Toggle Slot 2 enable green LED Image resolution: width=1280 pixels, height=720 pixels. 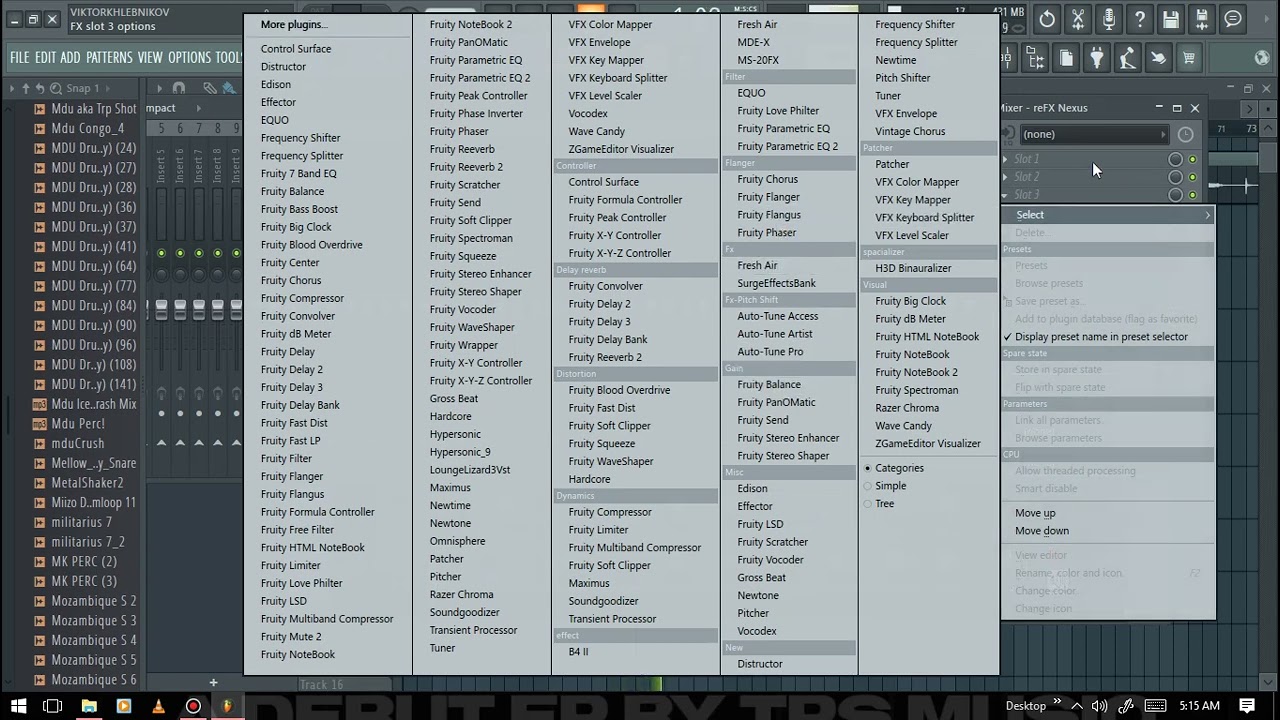pyautogui.click(x=1192, y=178)
